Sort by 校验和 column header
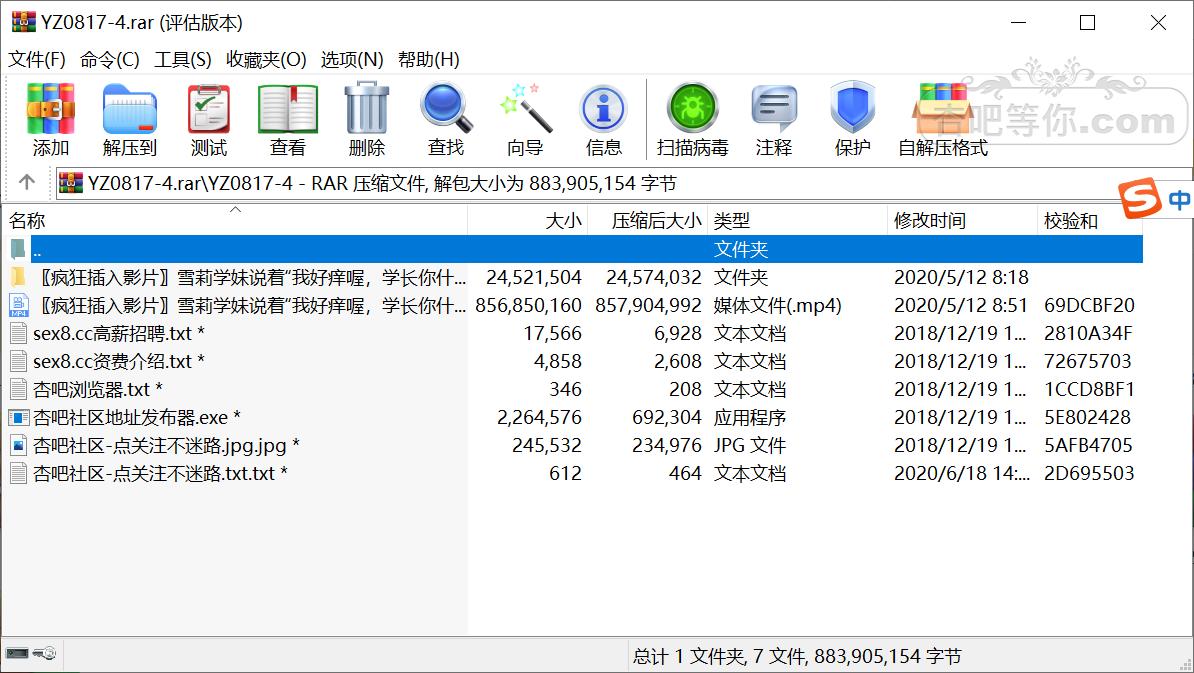The image size is (1194, 673). pos(1090,220)
